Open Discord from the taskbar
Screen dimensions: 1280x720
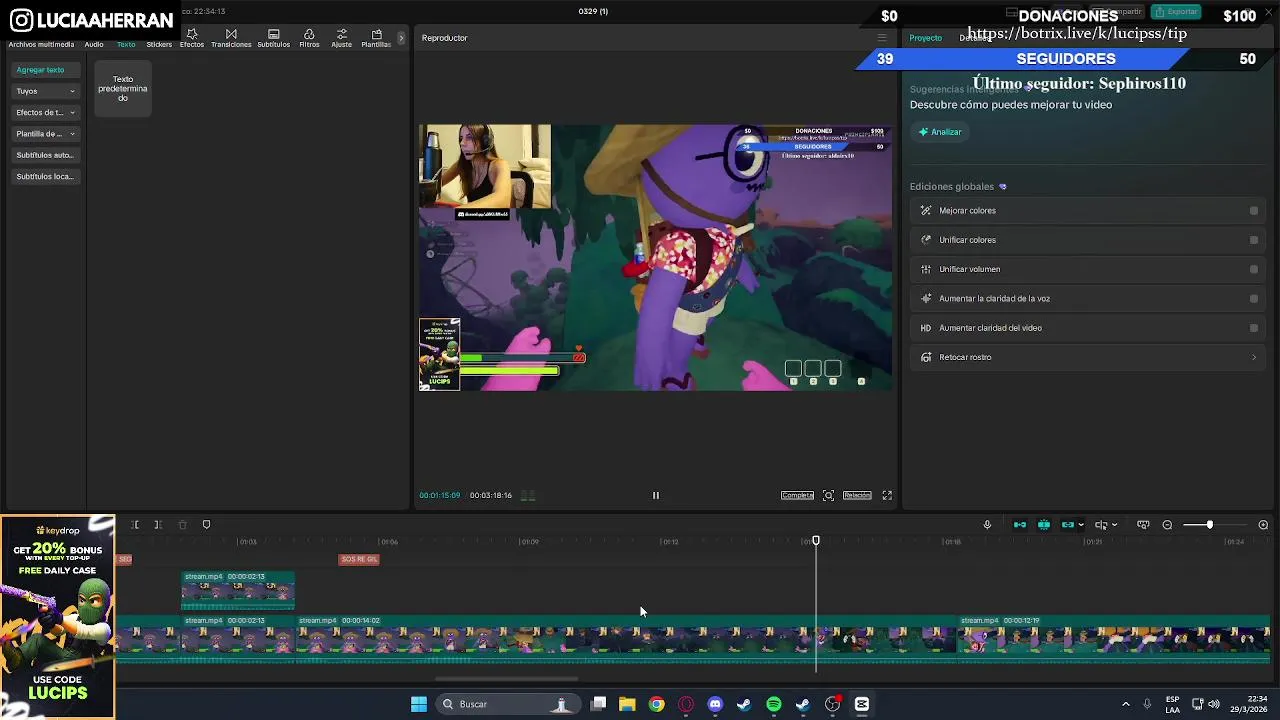click(x=715, y=704)
